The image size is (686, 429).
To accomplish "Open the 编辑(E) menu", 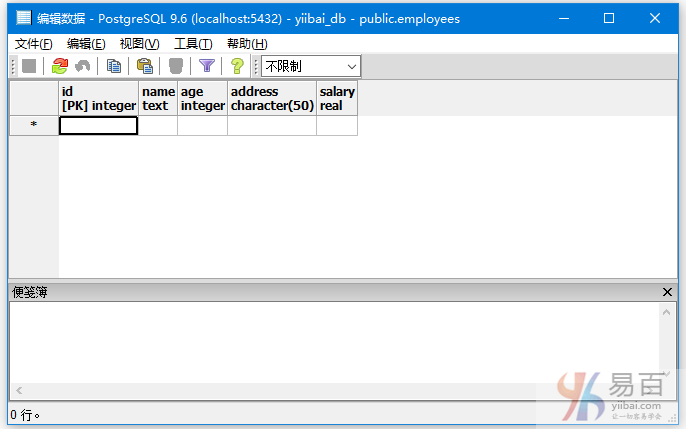I will click(x=86, y=43).
